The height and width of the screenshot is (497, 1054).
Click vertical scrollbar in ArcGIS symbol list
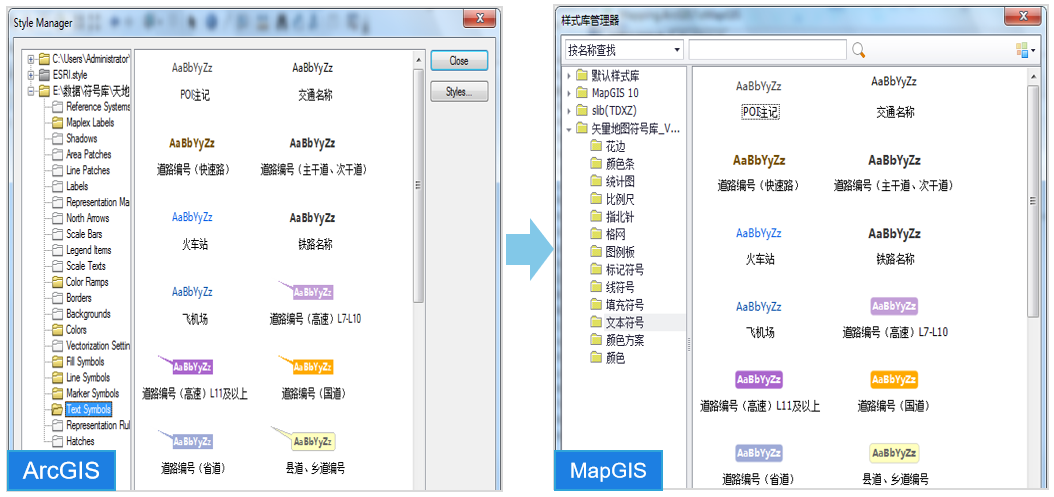(418, 186)
